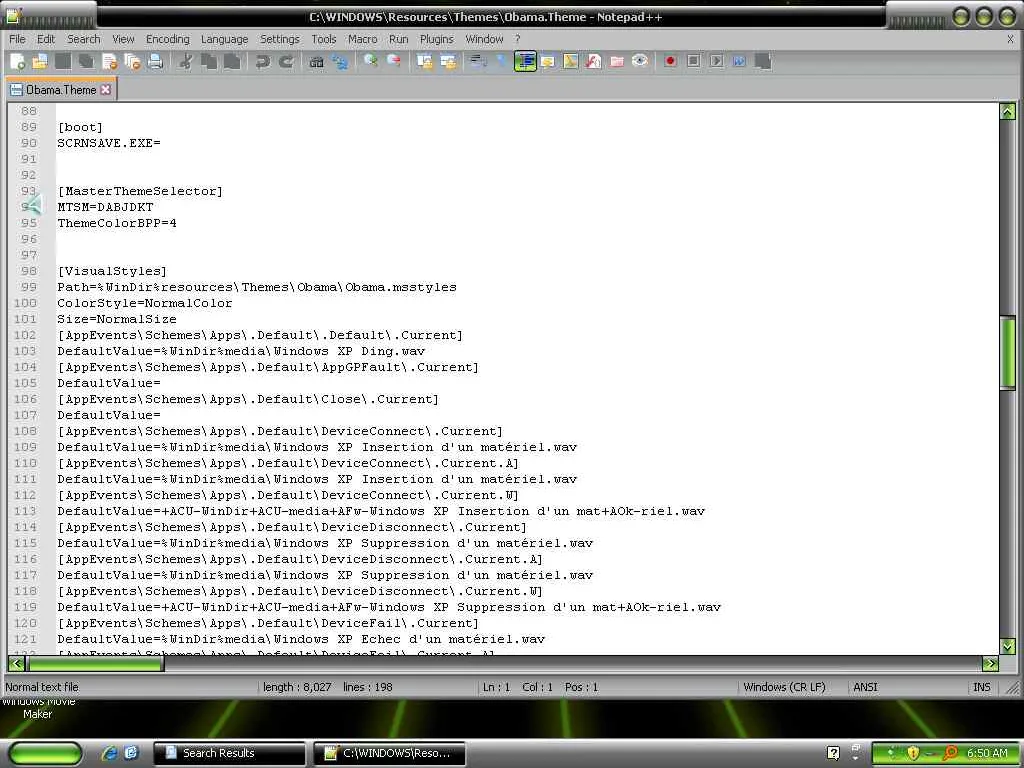This screenshot has width=1024, height=768.
Task: Click the Copy toolbar icon
Action: click(x=209, y=62)
